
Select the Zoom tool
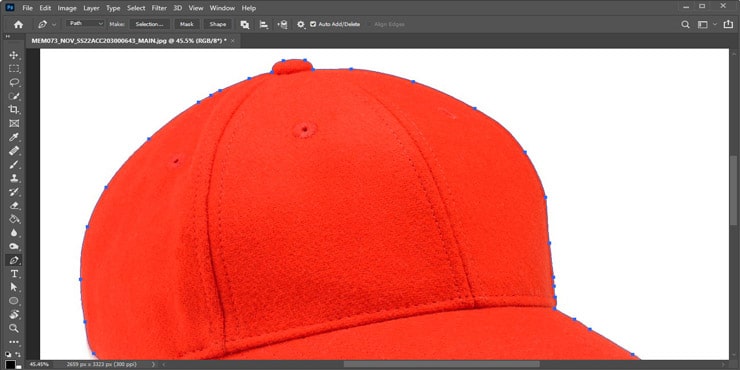click(x=14, y=328)
